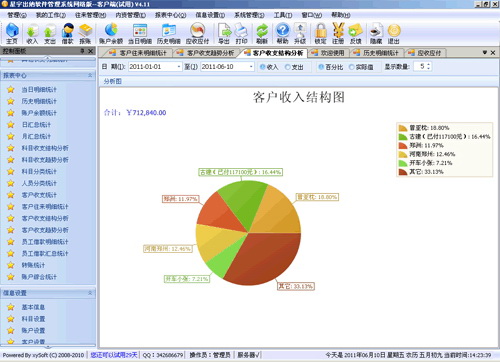
Task: Adjust the 显示数量 display count stepper
Action: coord(428,66)
